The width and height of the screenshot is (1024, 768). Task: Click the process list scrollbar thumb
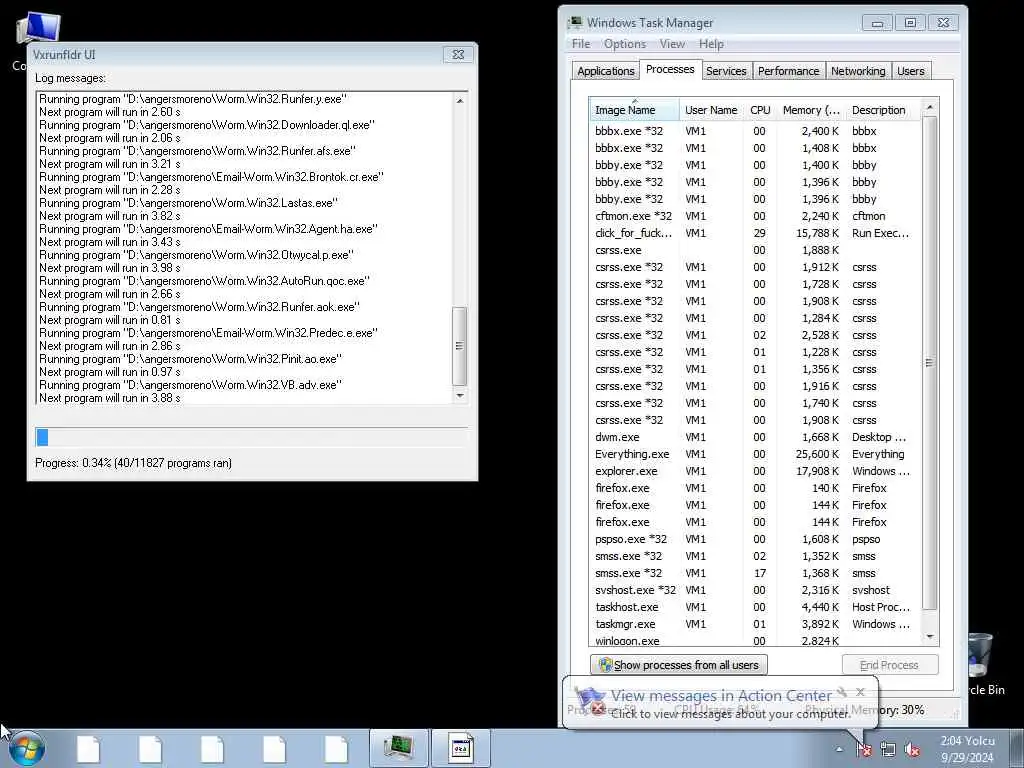click(x=930, y=362)
